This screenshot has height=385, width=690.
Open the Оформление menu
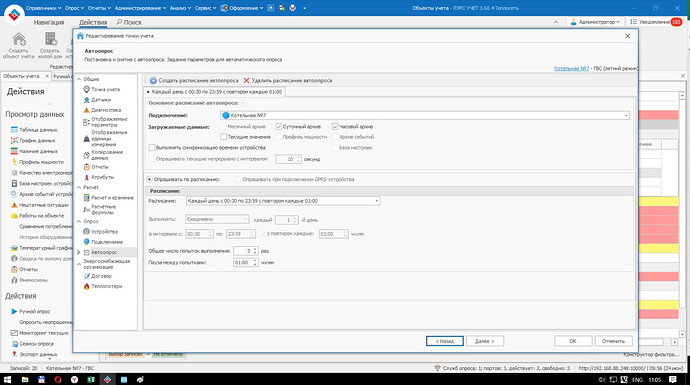point(242,8)
